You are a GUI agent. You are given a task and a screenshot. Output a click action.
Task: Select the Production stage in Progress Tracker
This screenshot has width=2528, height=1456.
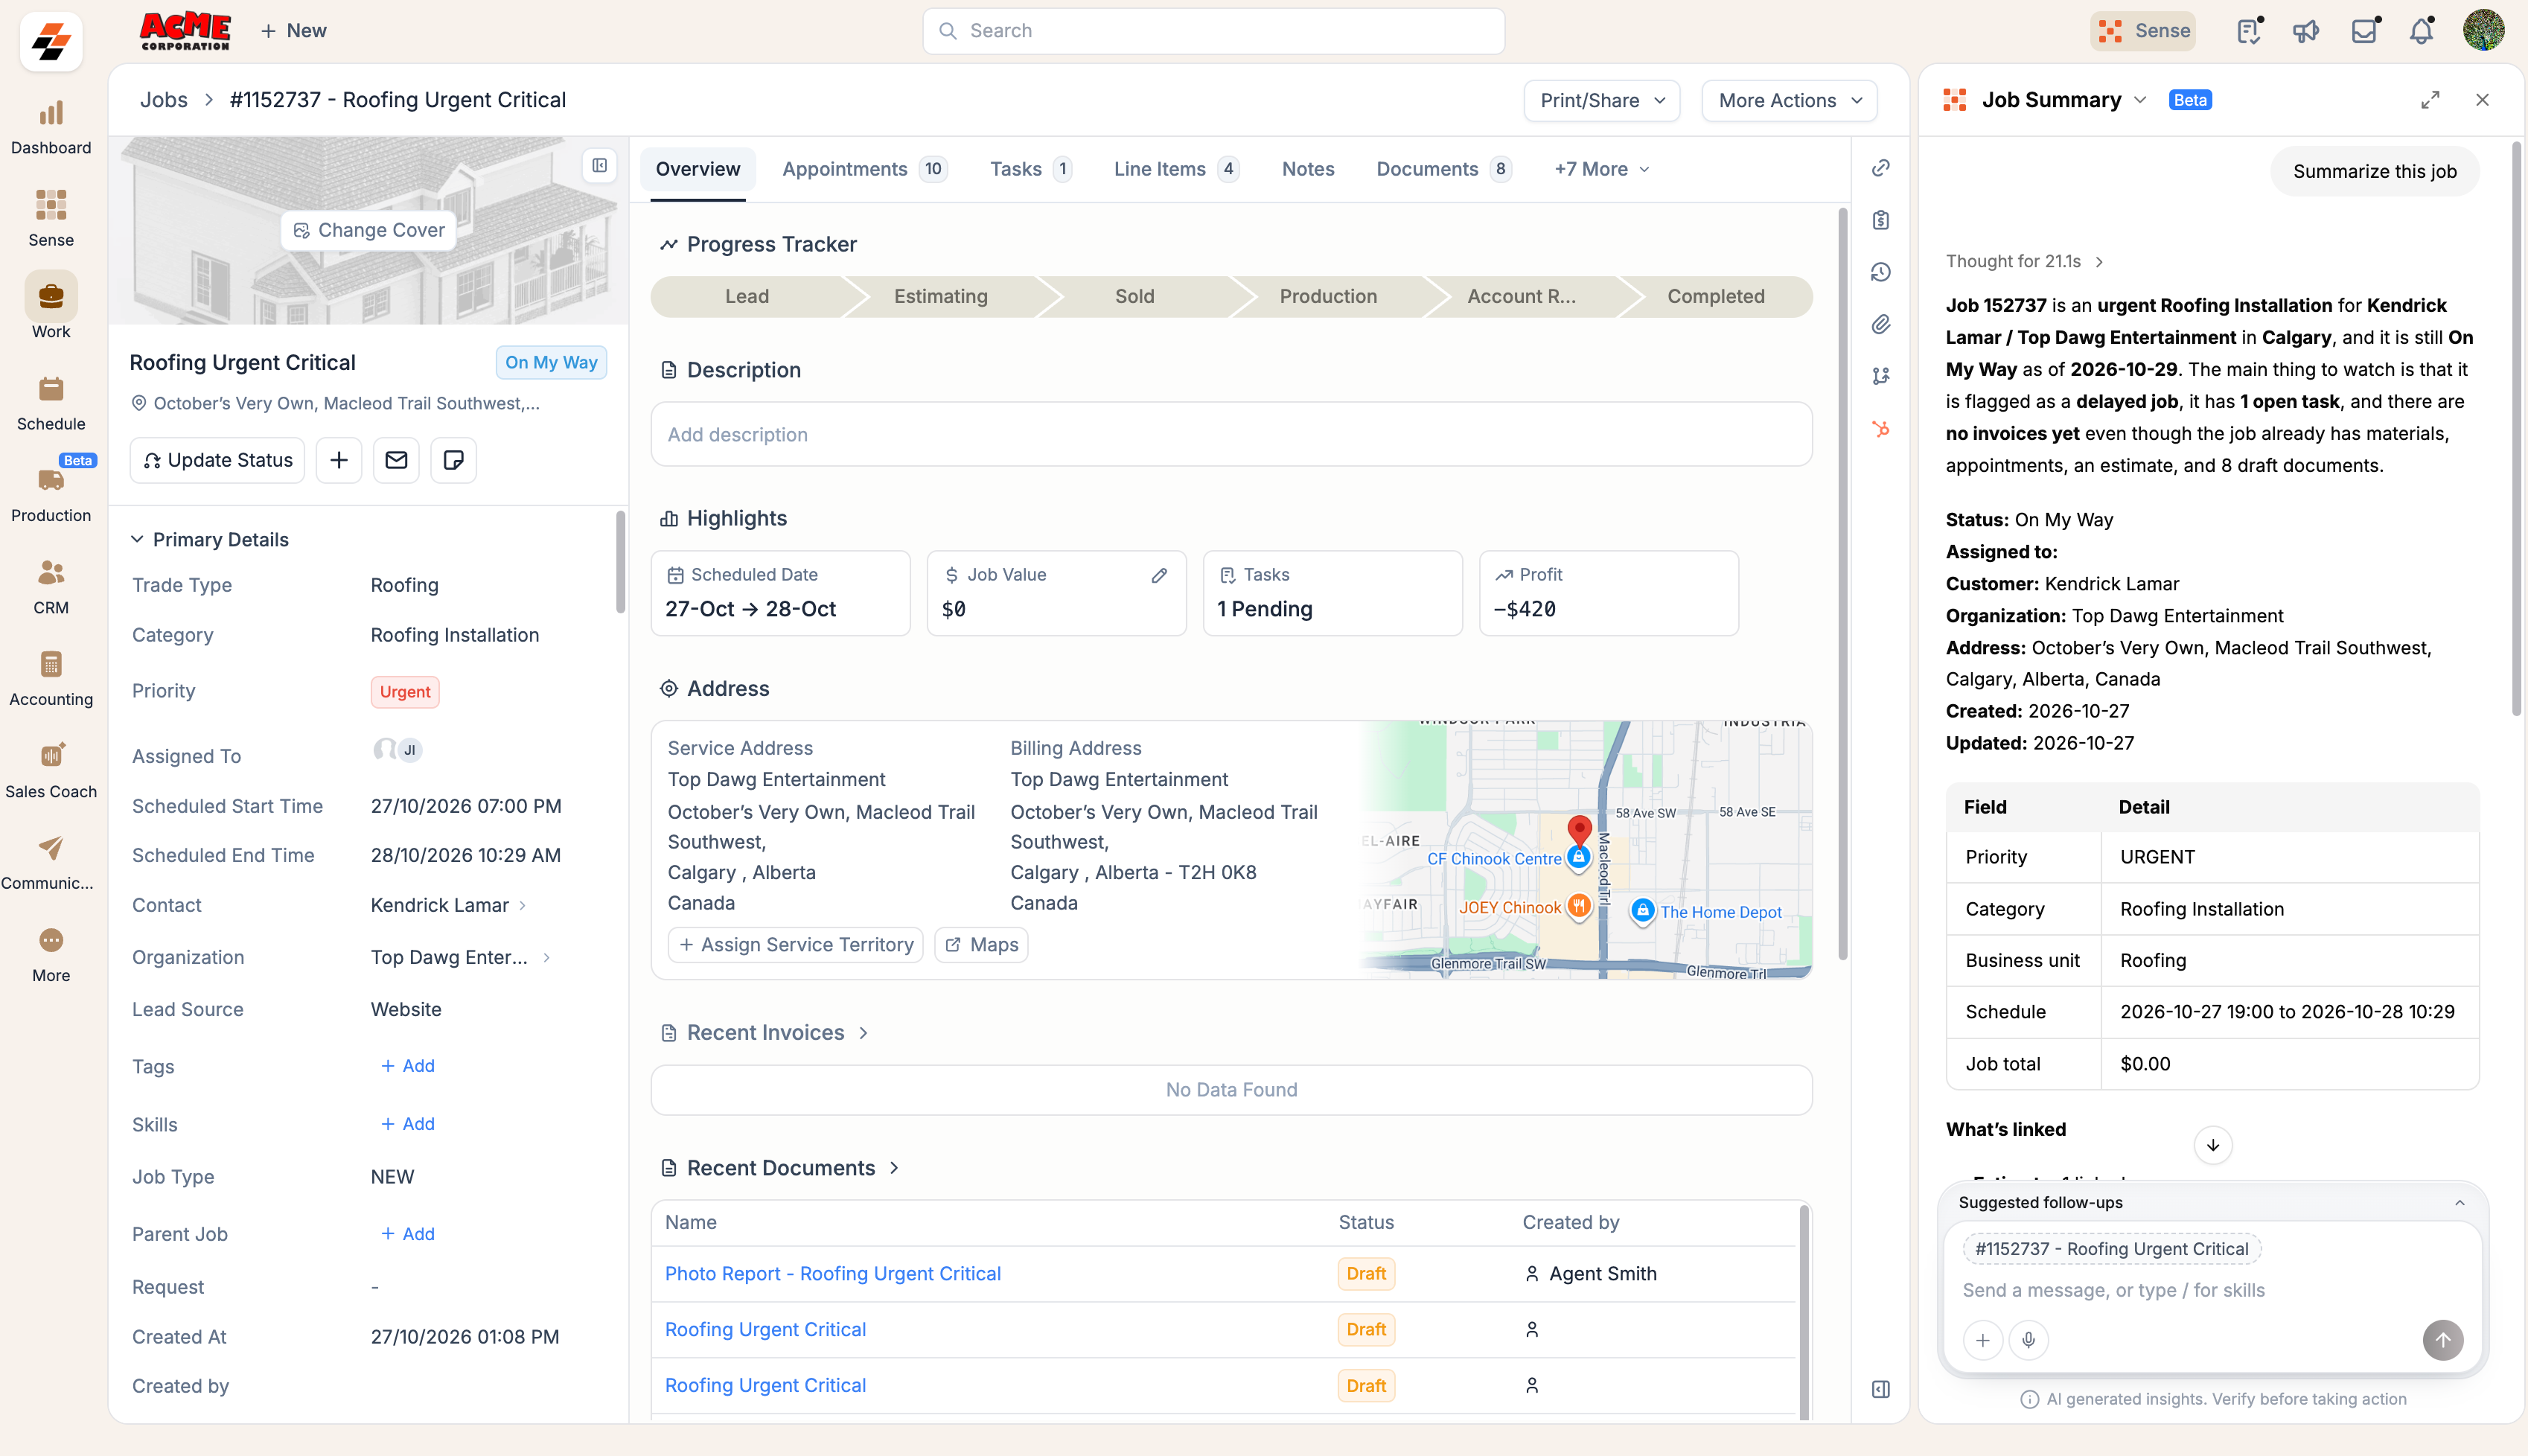1327,296
